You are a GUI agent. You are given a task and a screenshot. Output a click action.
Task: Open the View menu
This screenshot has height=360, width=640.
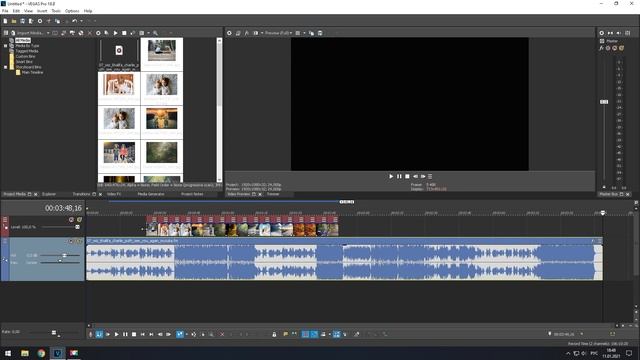(x=29, y=11)
